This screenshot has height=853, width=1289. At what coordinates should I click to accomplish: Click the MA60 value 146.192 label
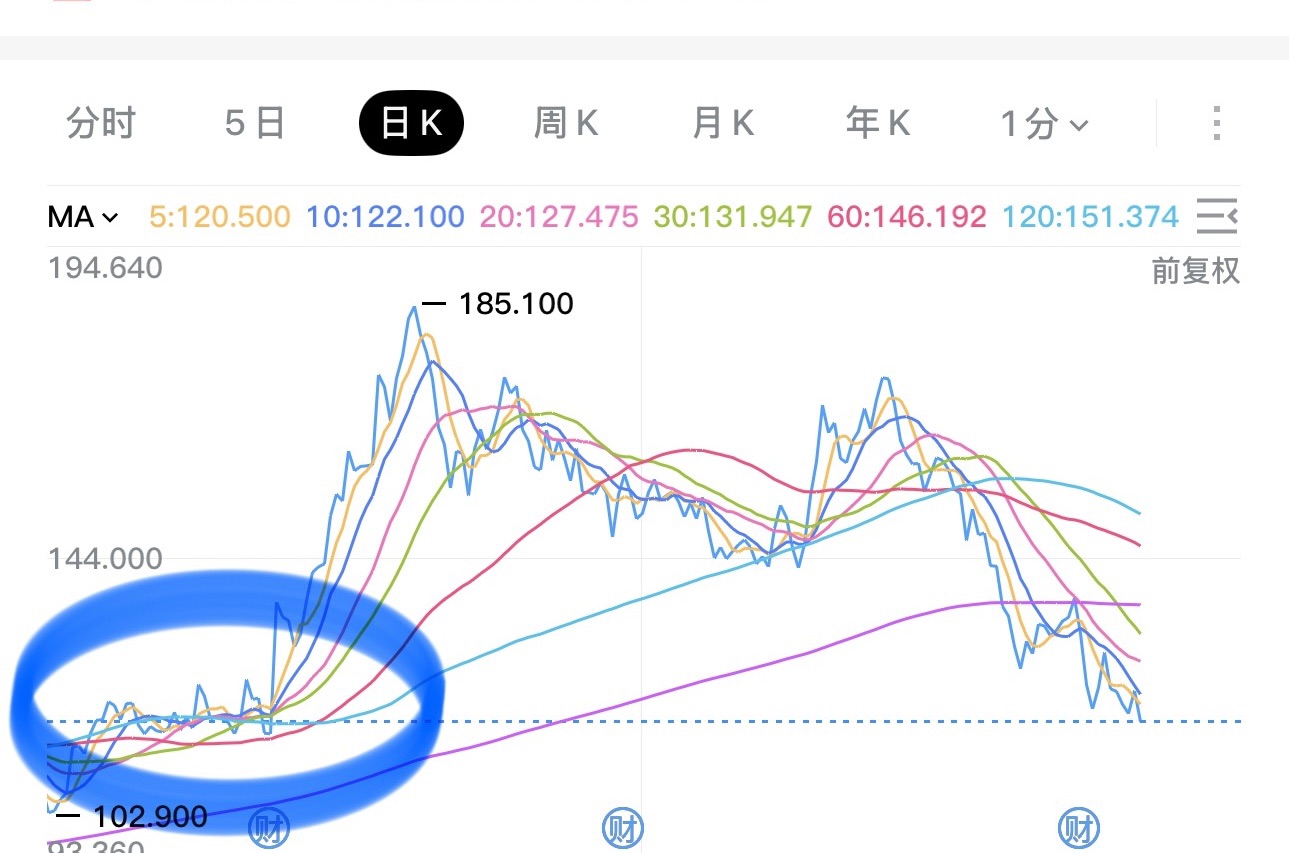pyautogui.click(x=907, y=216)
